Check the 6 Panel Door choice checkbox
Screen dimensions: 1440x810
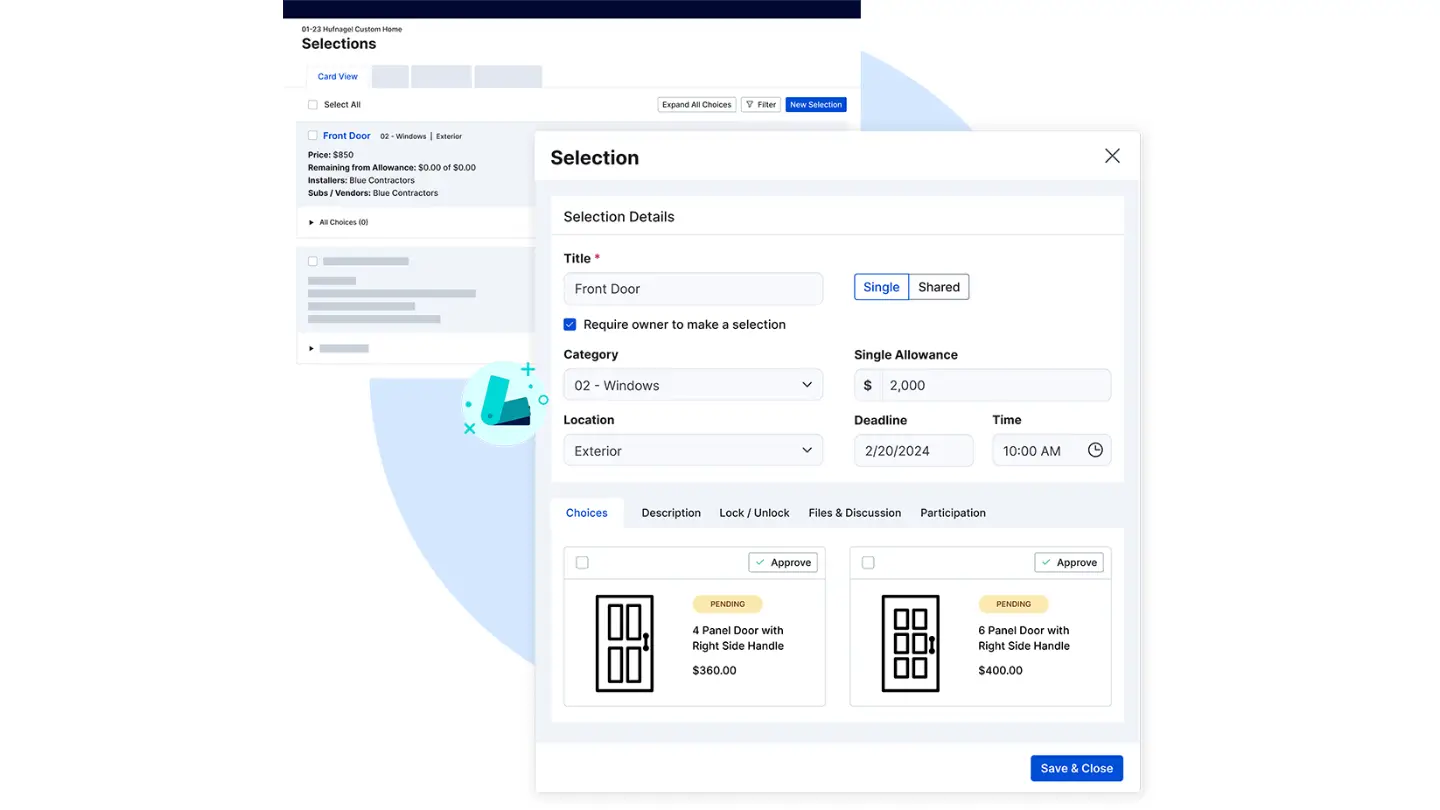(x=868, y=563)
